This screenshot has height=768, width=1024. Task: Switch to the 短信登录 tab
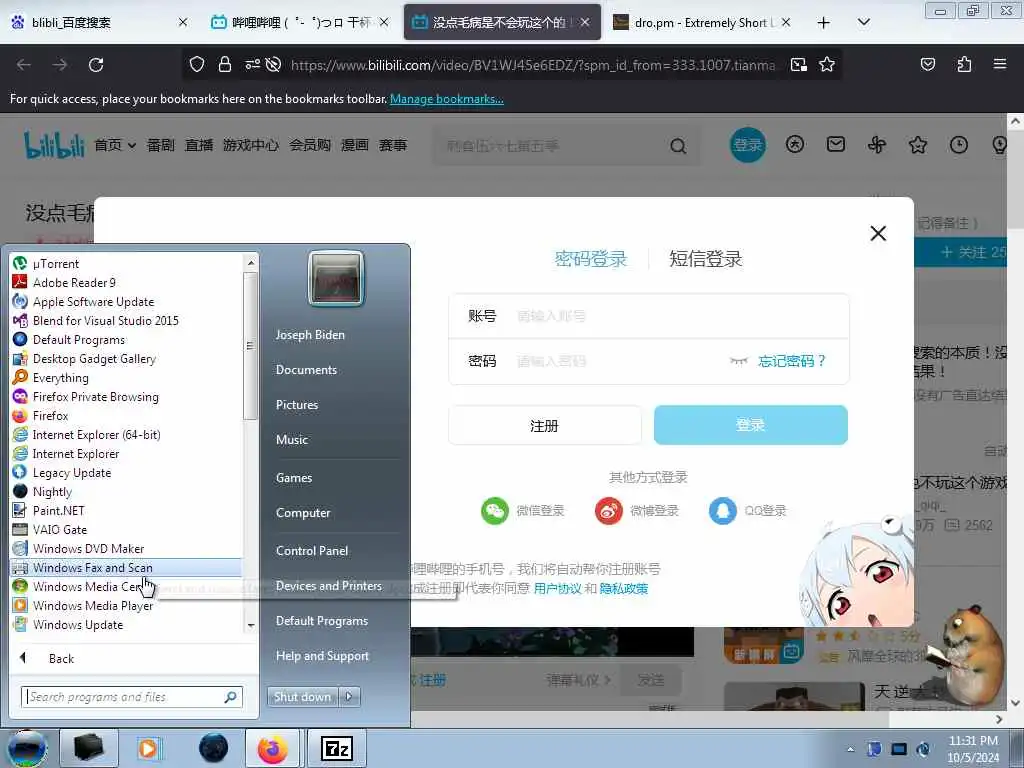point(705,259)
